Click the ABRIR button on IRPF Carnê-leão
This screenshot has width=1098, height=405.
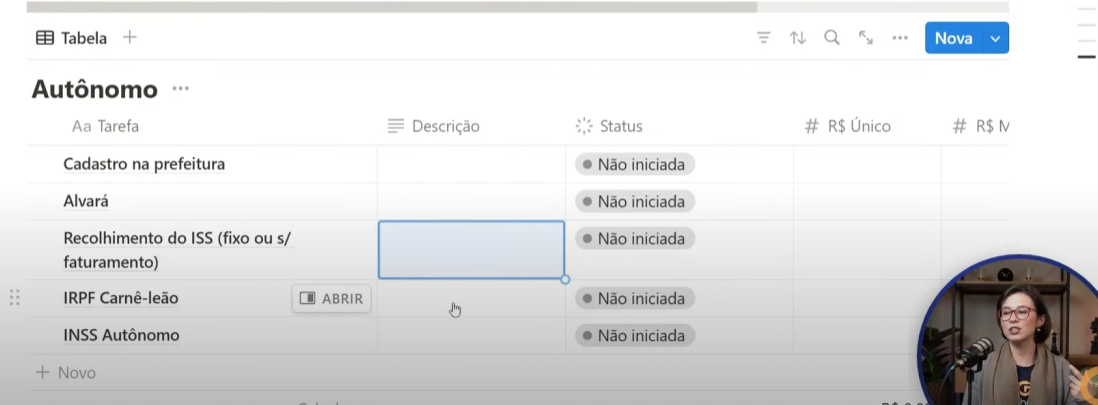[331, 298]
